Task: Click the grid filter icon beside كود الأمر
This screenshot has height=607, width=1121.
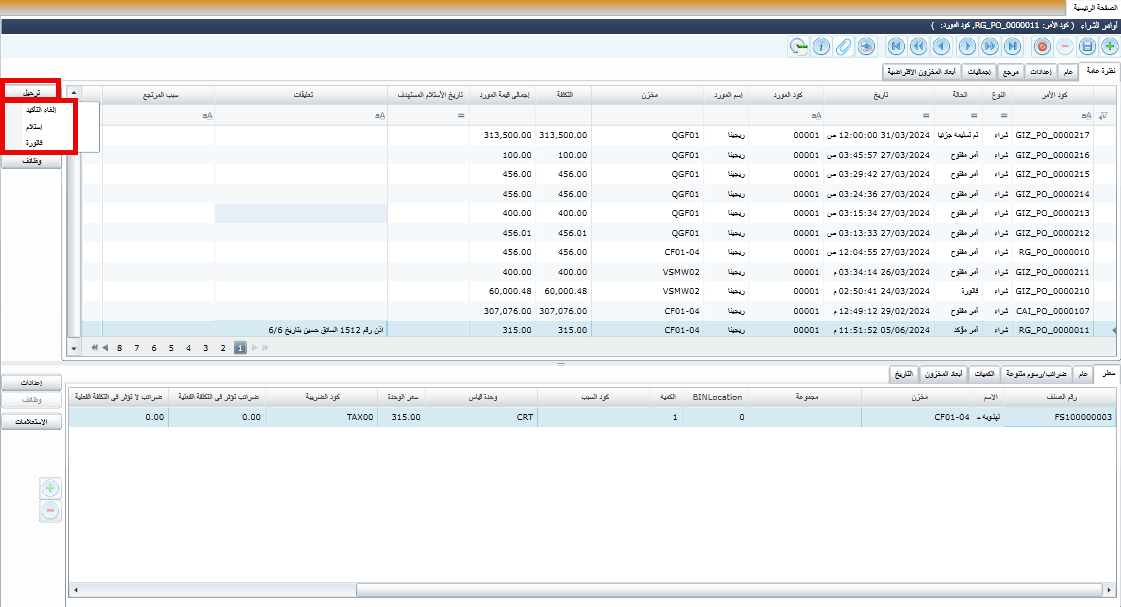Action: pos(1102,116)
